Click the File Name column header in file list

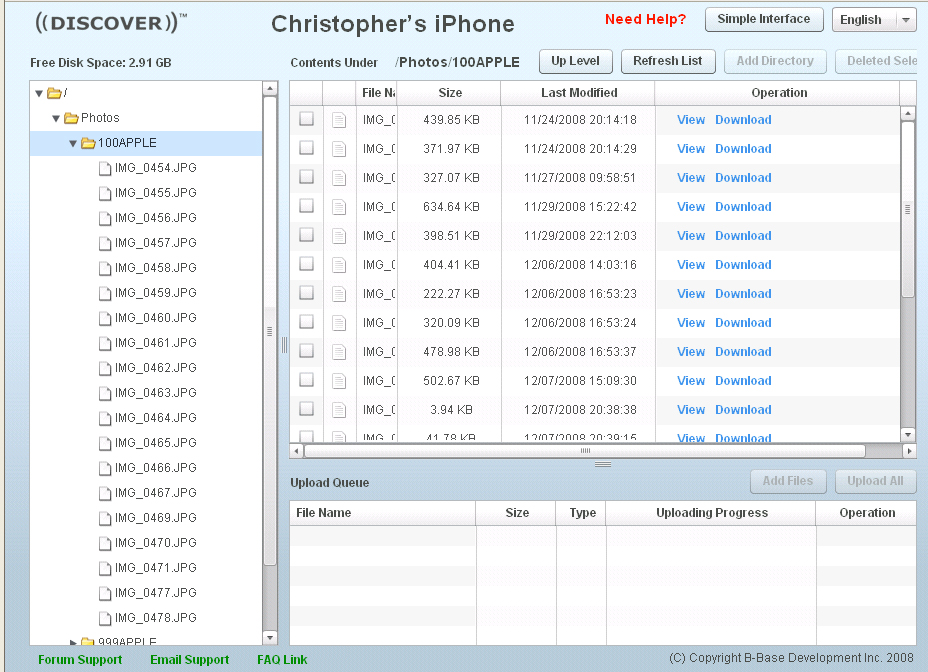click(377, 93)
